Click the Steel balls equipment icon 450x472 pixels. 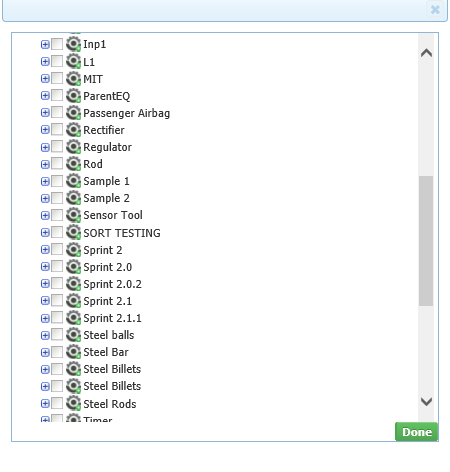[x=73, y=335]
